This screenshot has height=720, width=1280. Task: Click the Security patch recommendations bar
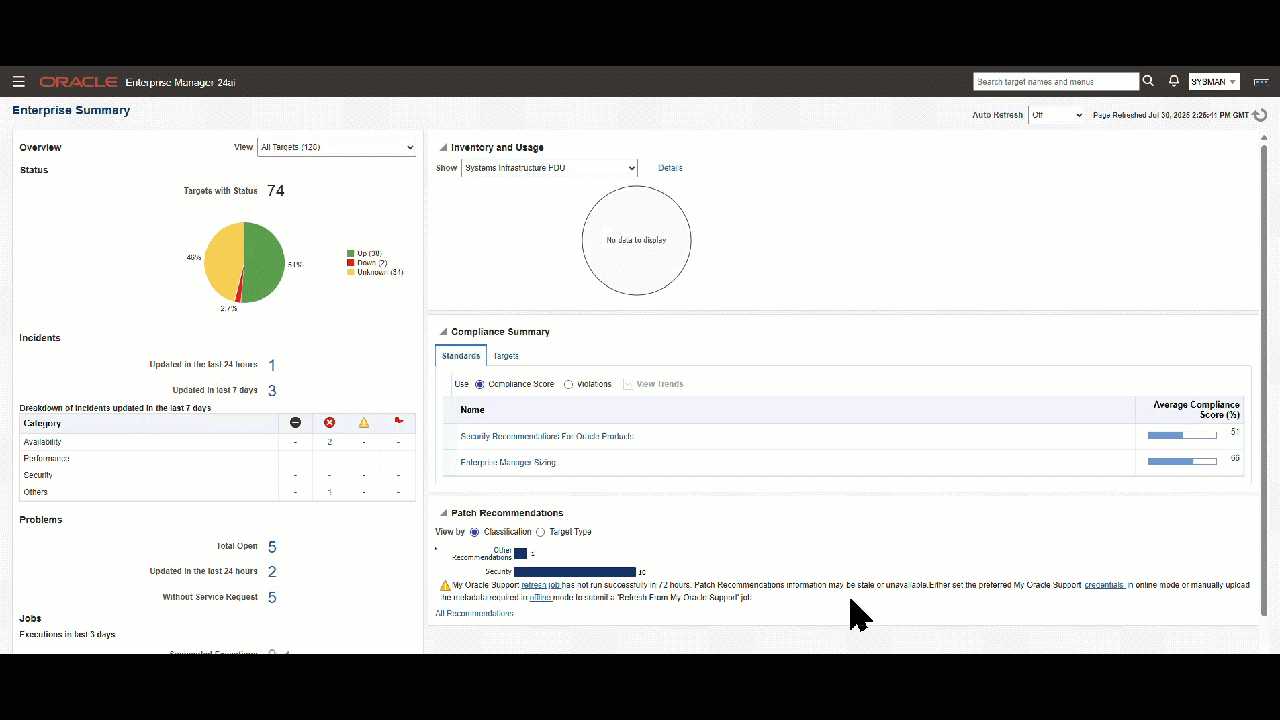pos(575,572)
